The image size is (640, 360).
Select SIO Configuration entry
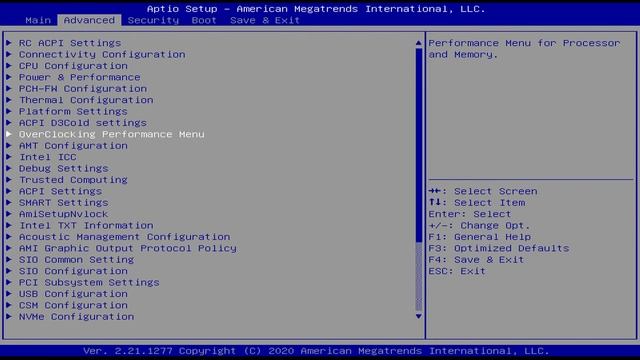coord(73,271)
